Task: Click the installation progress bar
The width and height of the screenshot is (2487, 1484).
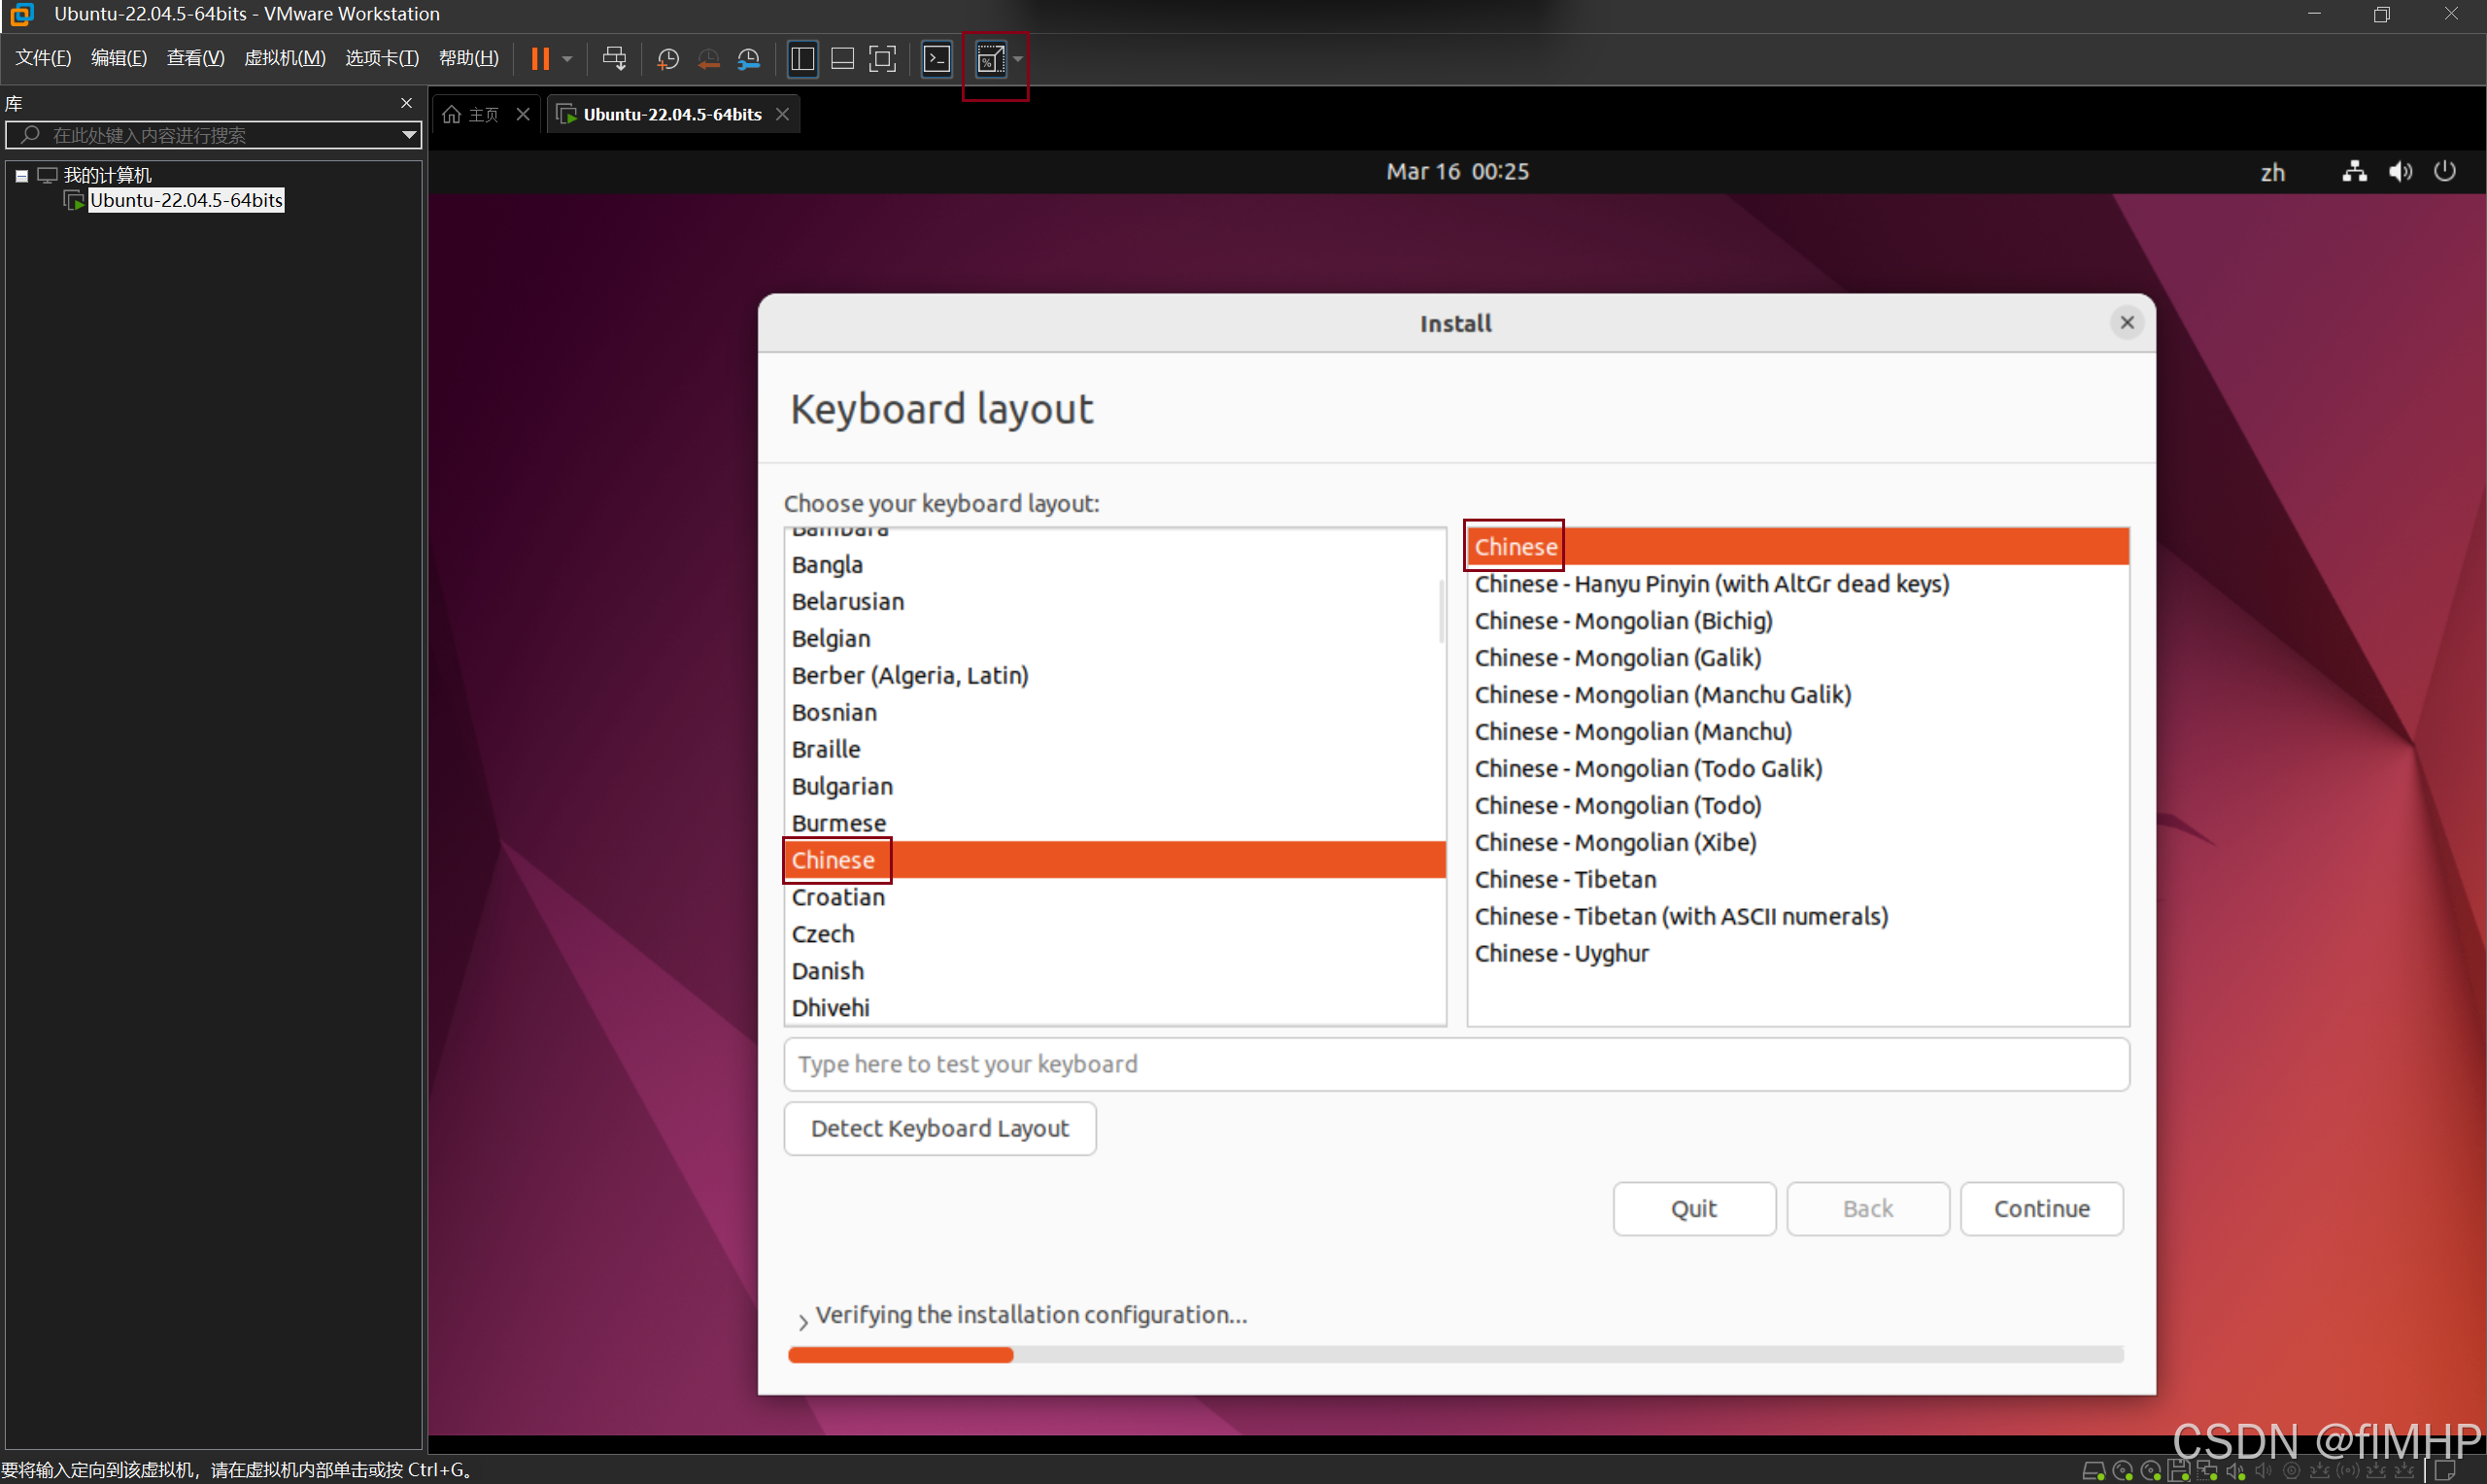Action: 1455,1354
